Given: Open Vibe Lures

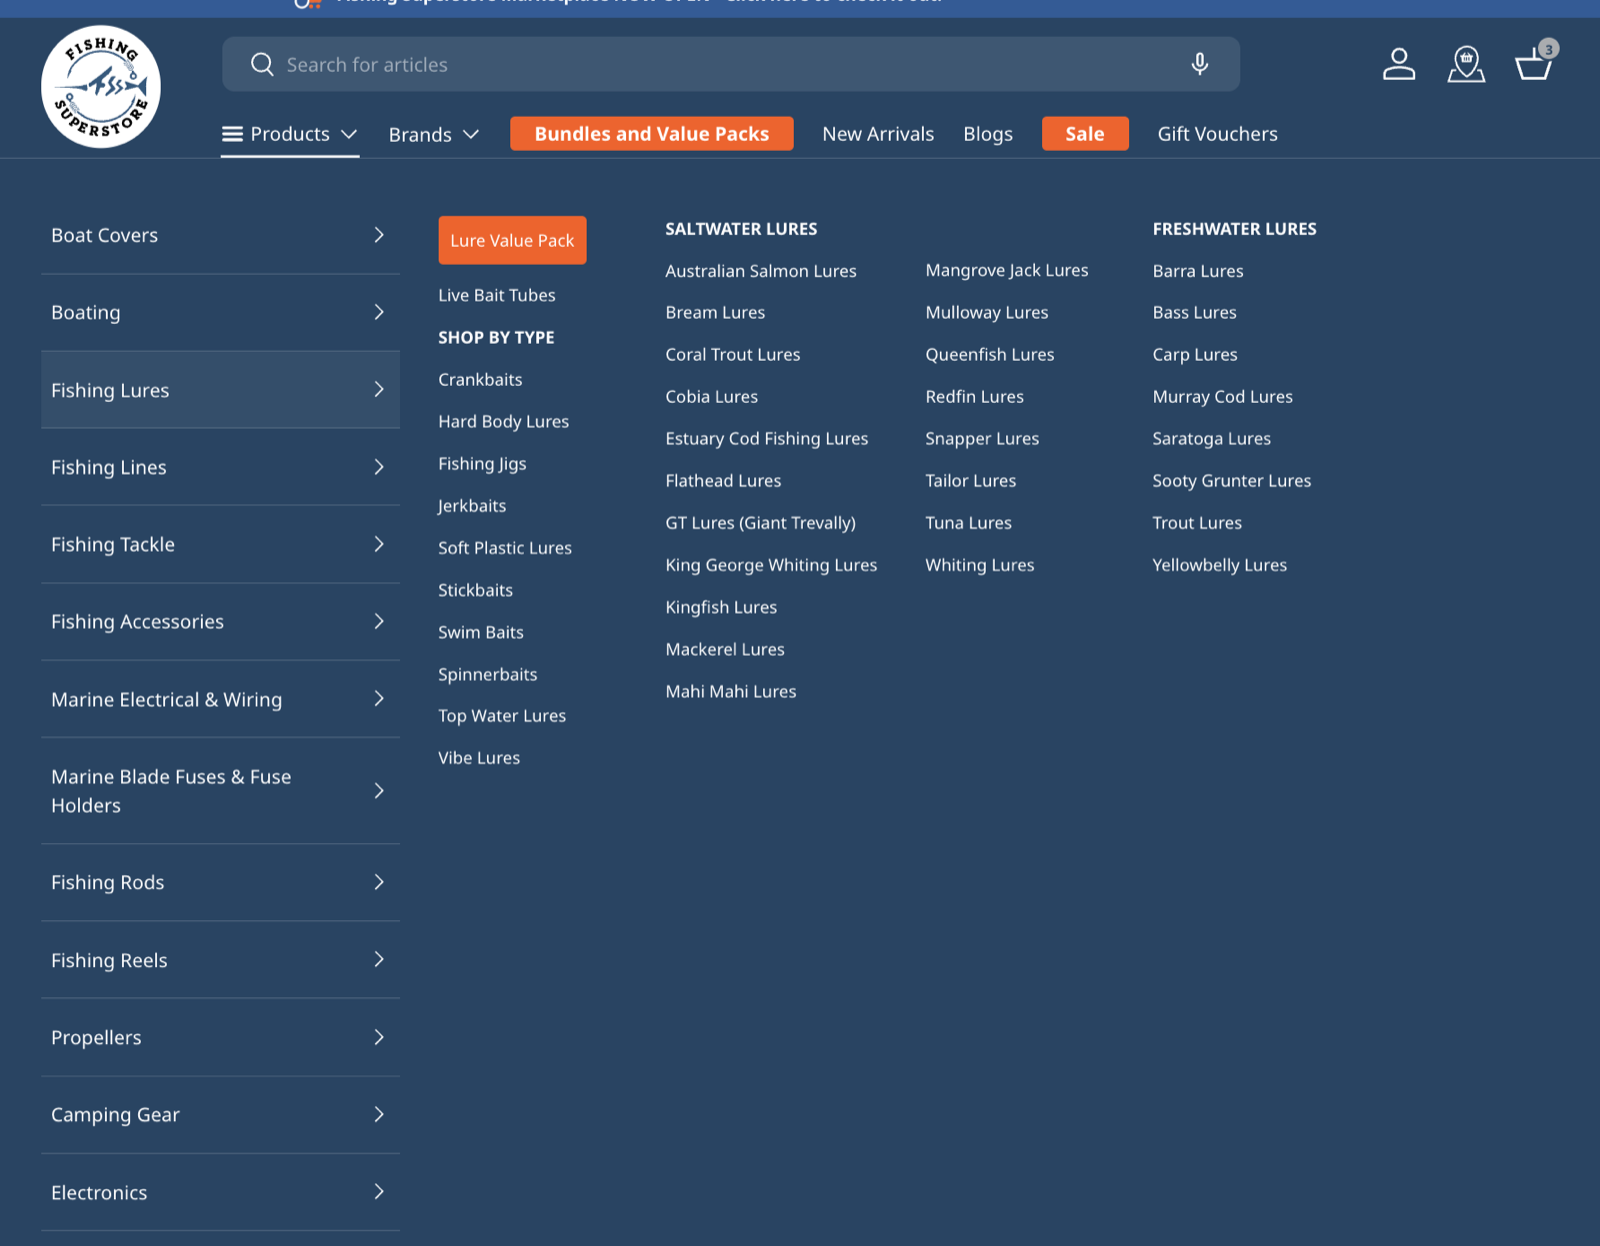Looking at the screenshot, I should [x=479, y=758].
